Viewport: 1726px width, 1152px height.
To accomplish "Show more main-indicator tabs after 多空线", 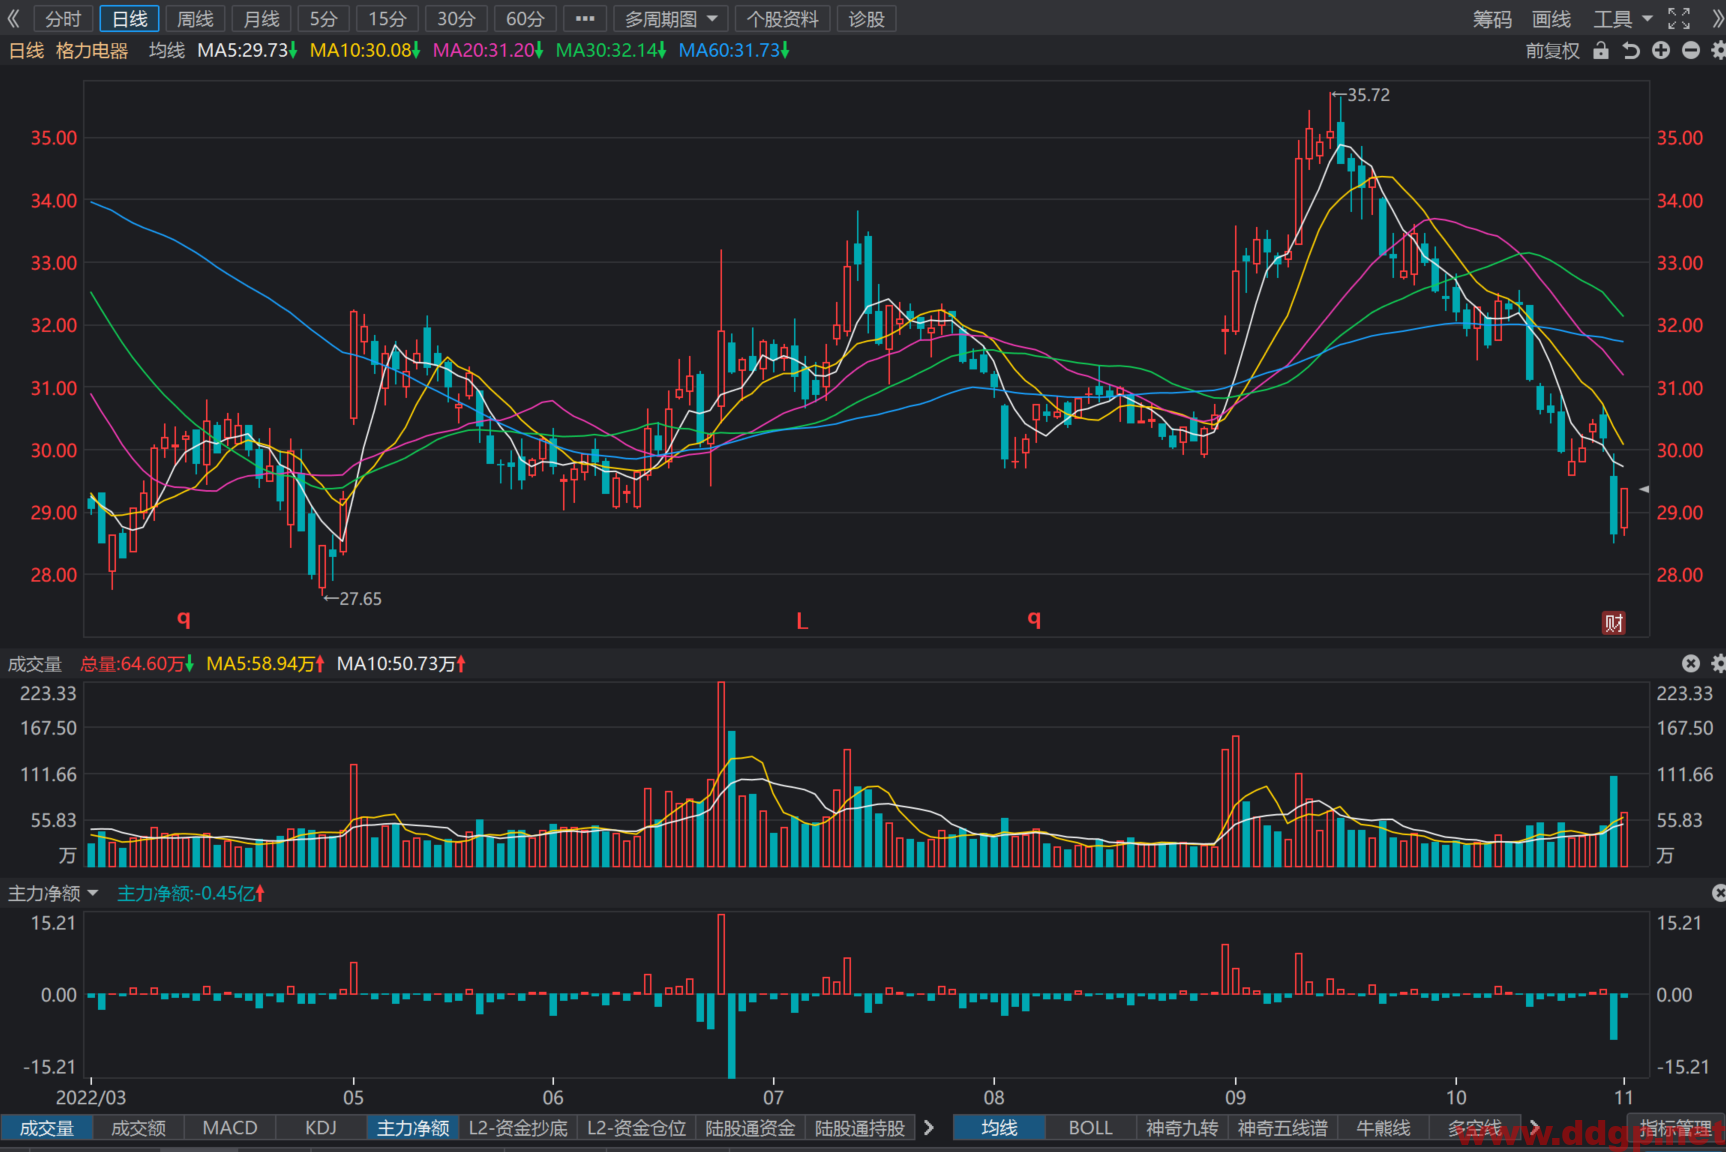I will tap(1534, 1128).
